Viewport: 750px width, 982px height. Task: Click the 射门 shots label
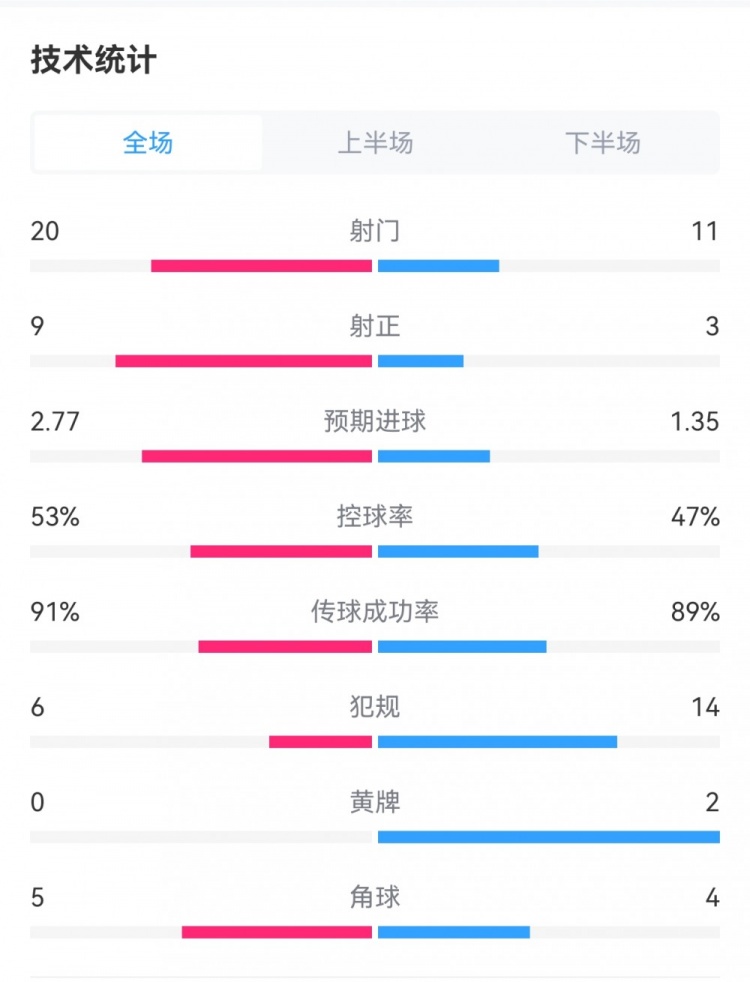click(375, 231)
